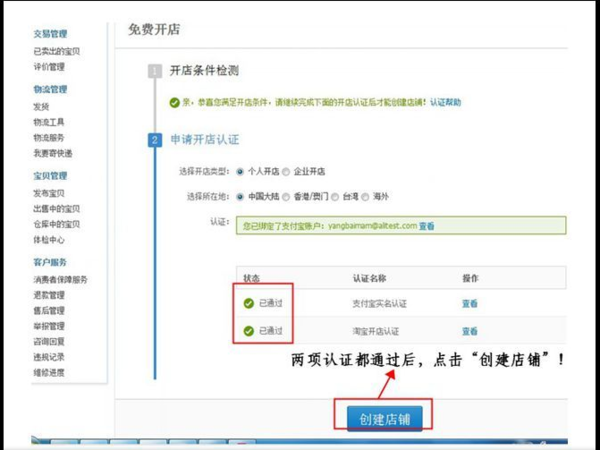Click 查看 for 淘宝开店认证 row
This screenshot has width=600, height=450.
[470, 331]
